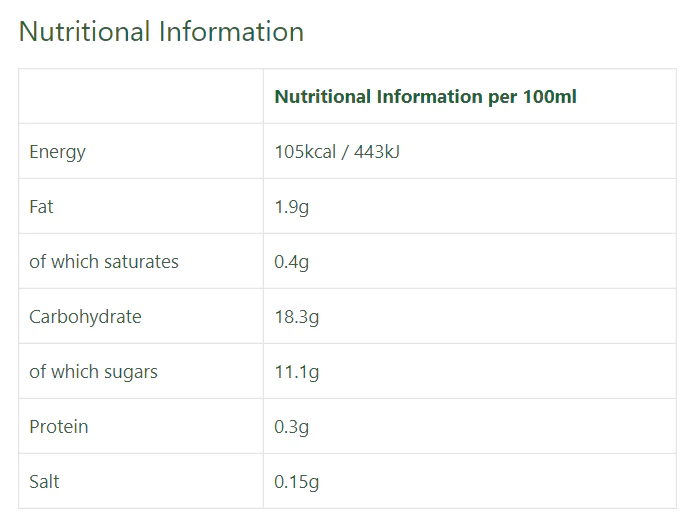The height and width of the screenshot is (530, 700).
Task: Click the word 'Information' in the page heading
Action: (x=231, y=31)
